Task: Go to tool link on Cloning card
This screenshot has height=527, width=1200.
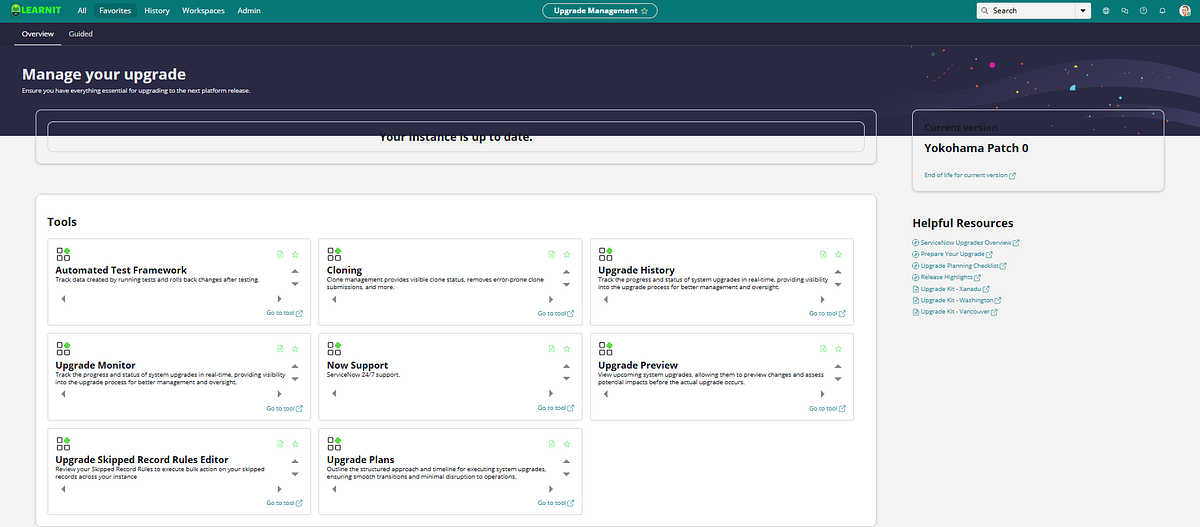Action: point(555,313)
